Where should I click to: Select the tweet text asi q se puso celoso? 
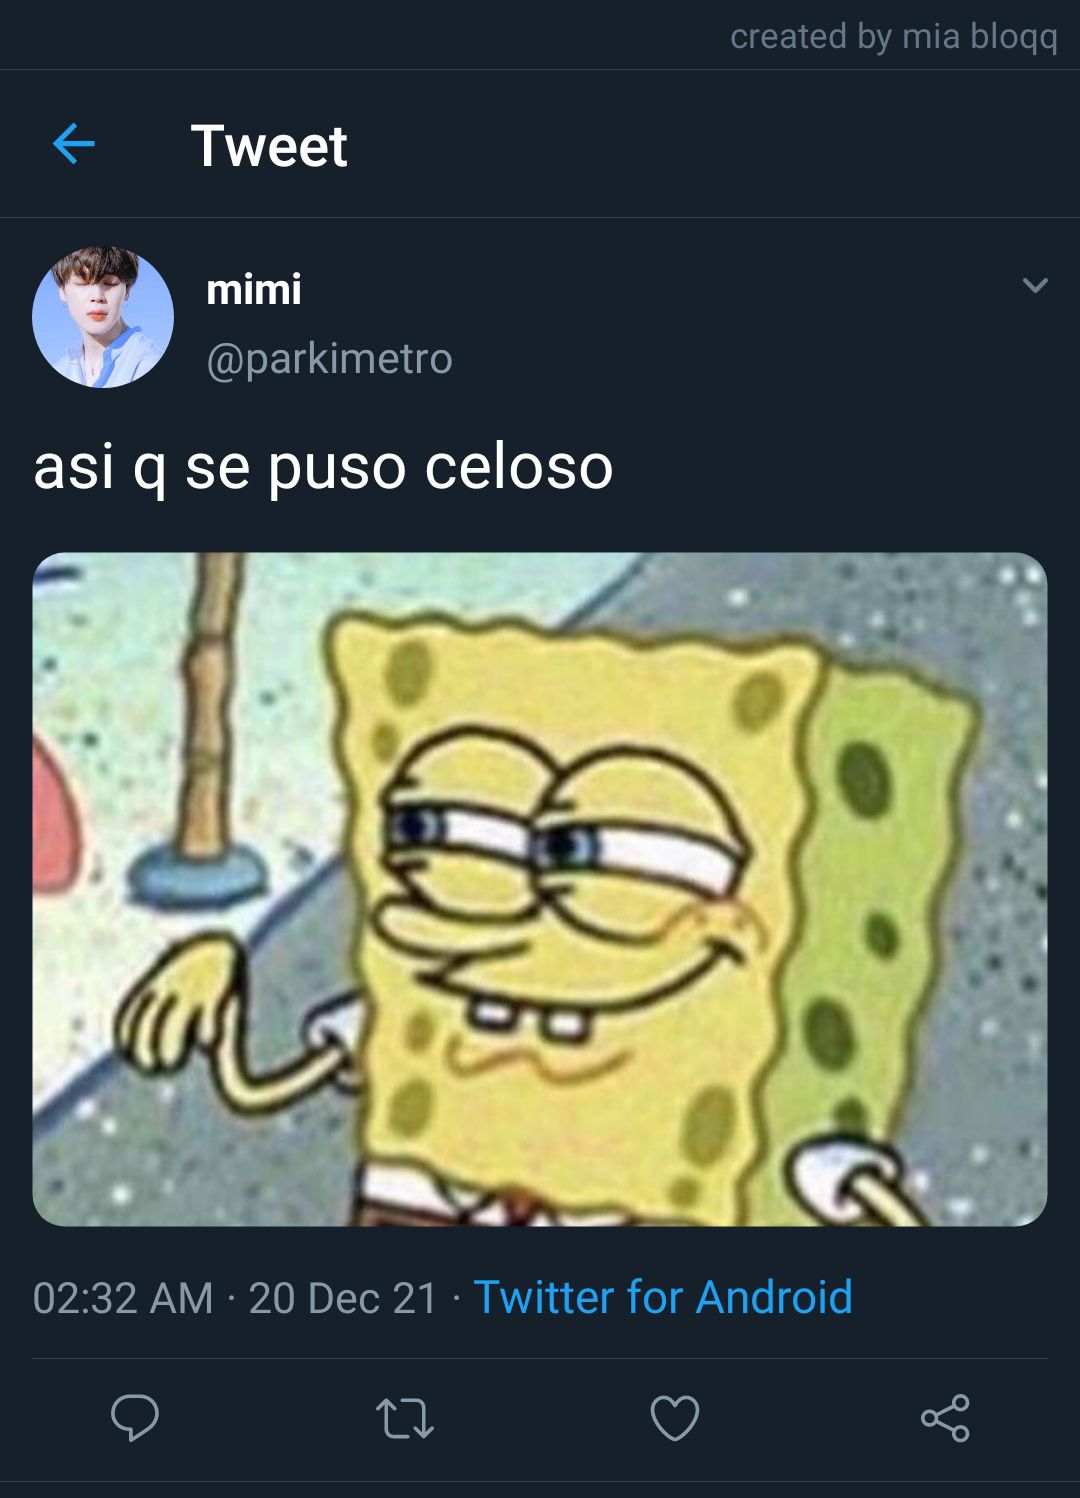(323, 467)
